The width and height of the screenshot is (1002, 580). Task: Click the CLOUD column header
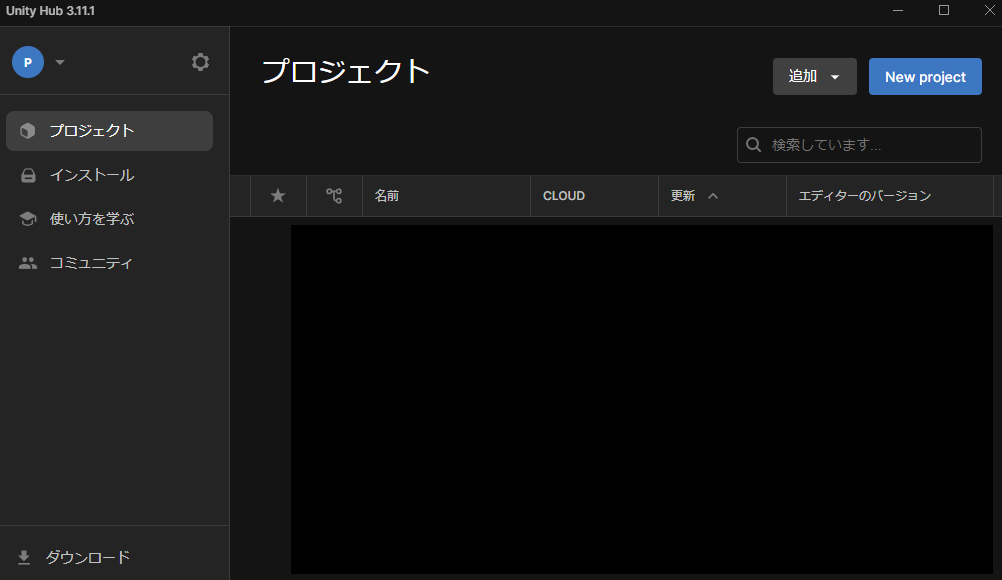point(563,195)
